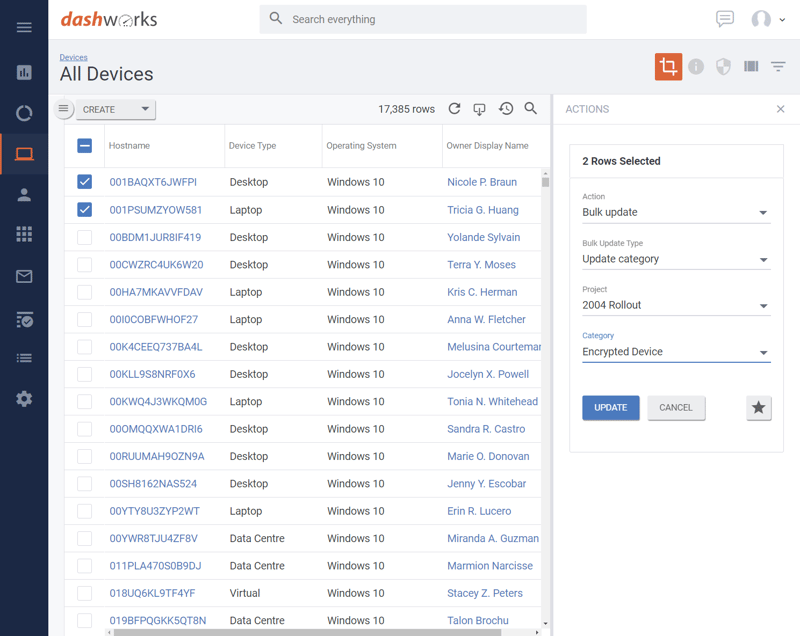
Task: Click the Virtual device type cell
Action: 245,593
